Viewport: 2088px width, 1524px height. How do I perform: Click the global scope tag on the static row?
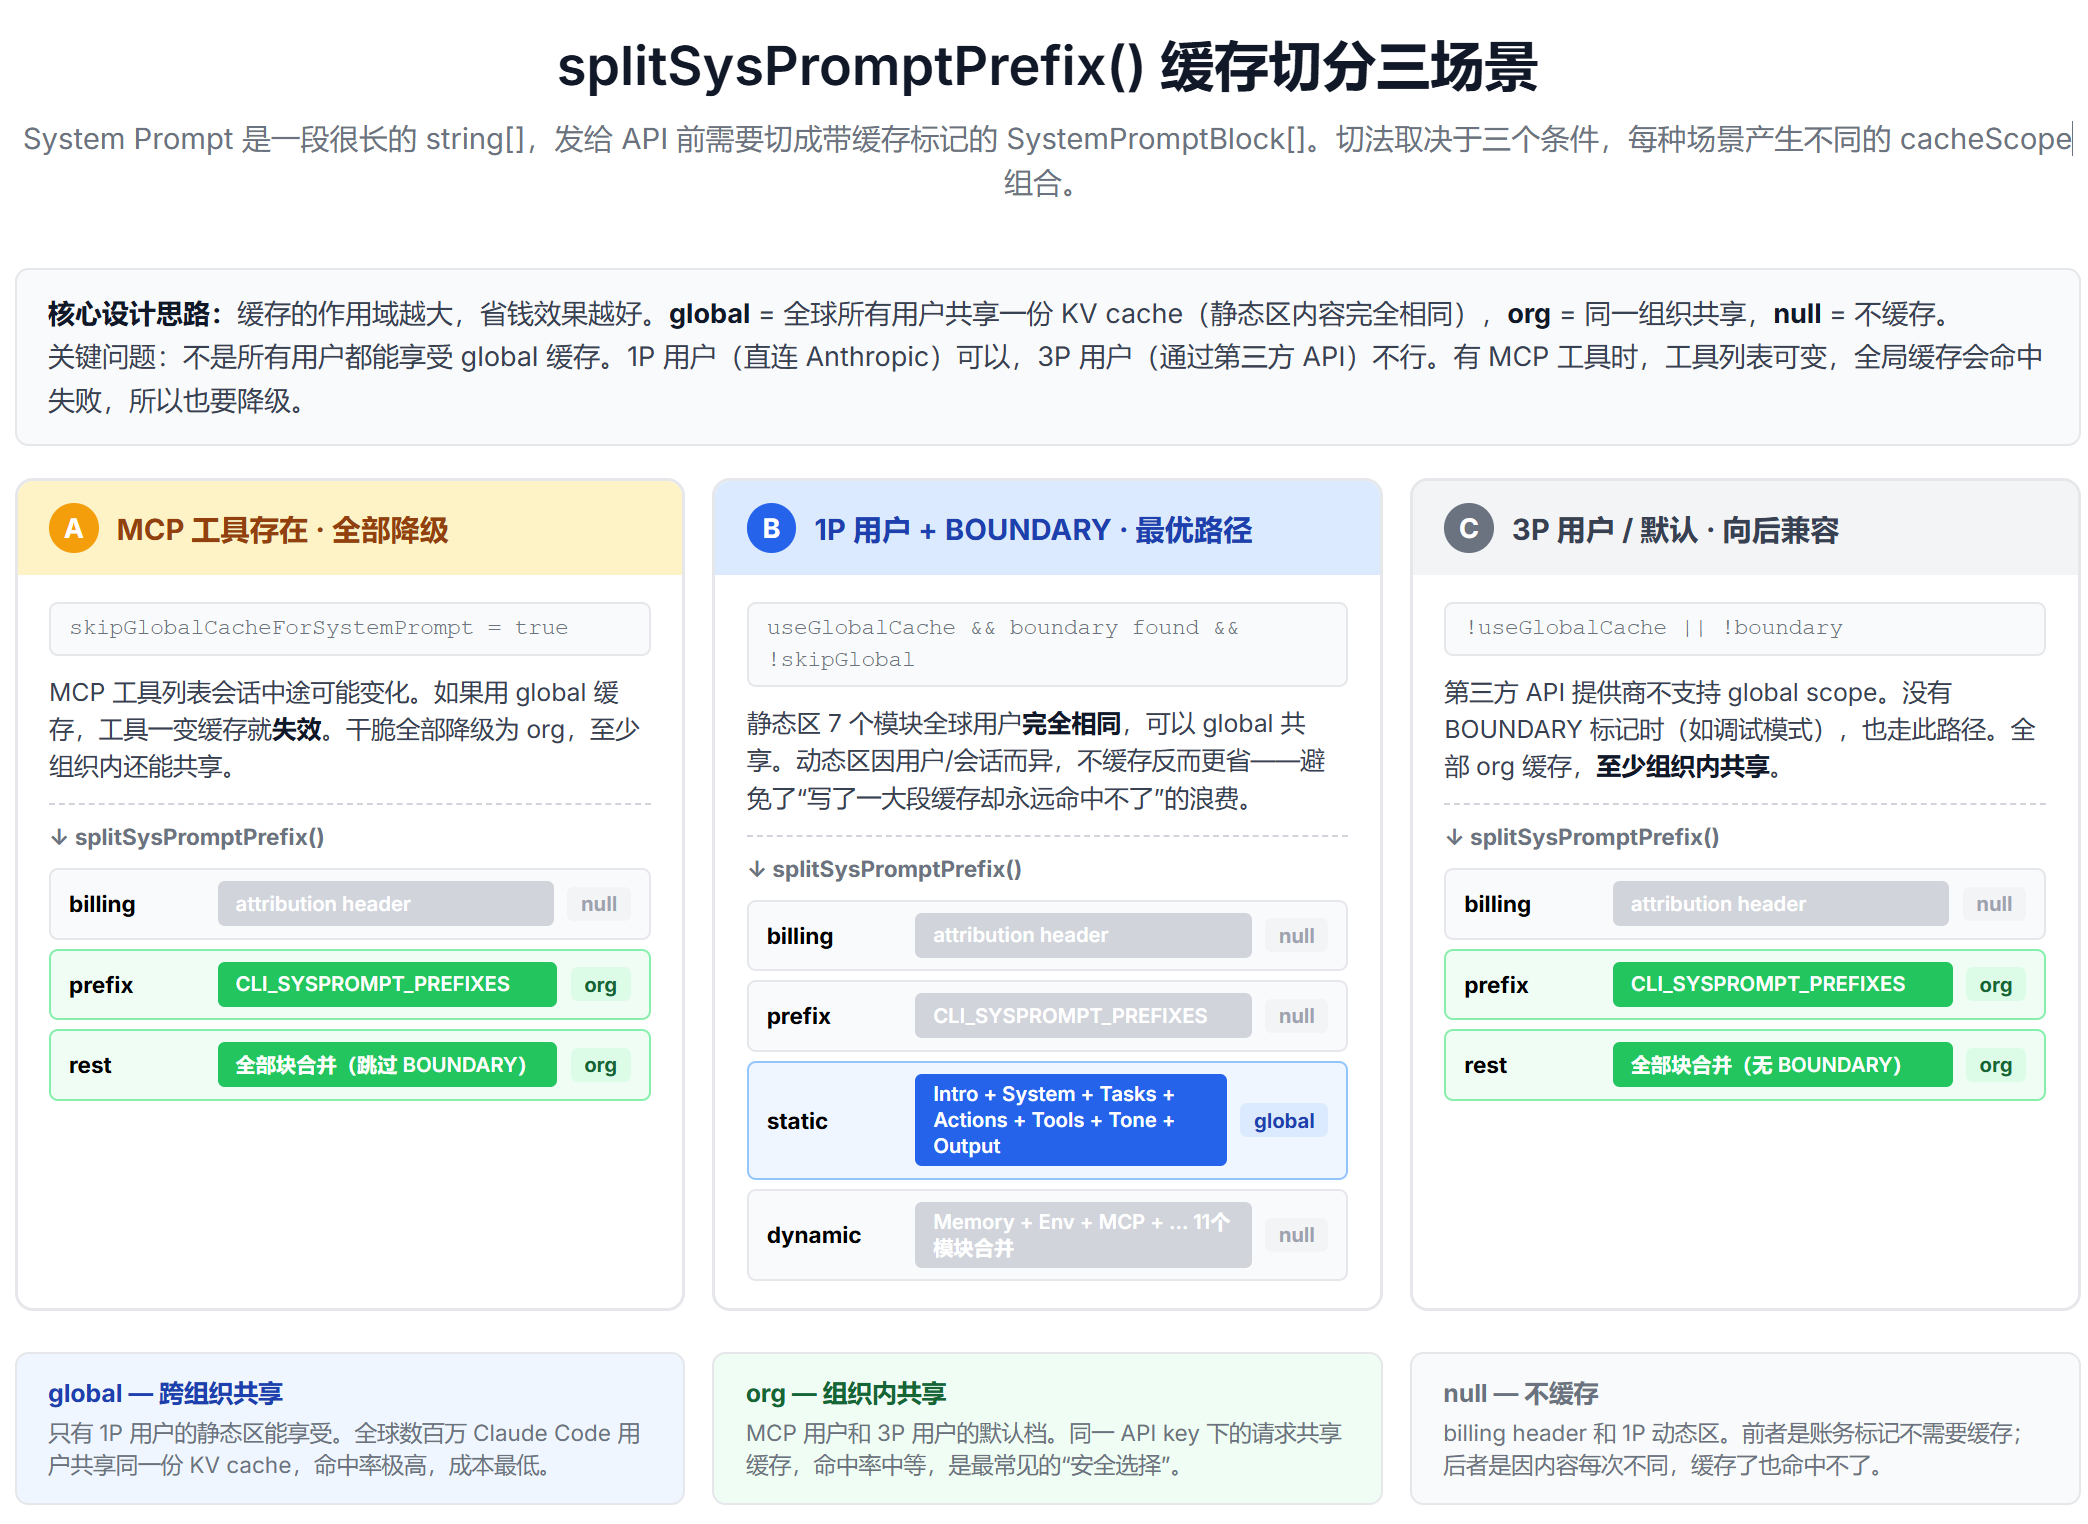click(x=1284, y=1120)
